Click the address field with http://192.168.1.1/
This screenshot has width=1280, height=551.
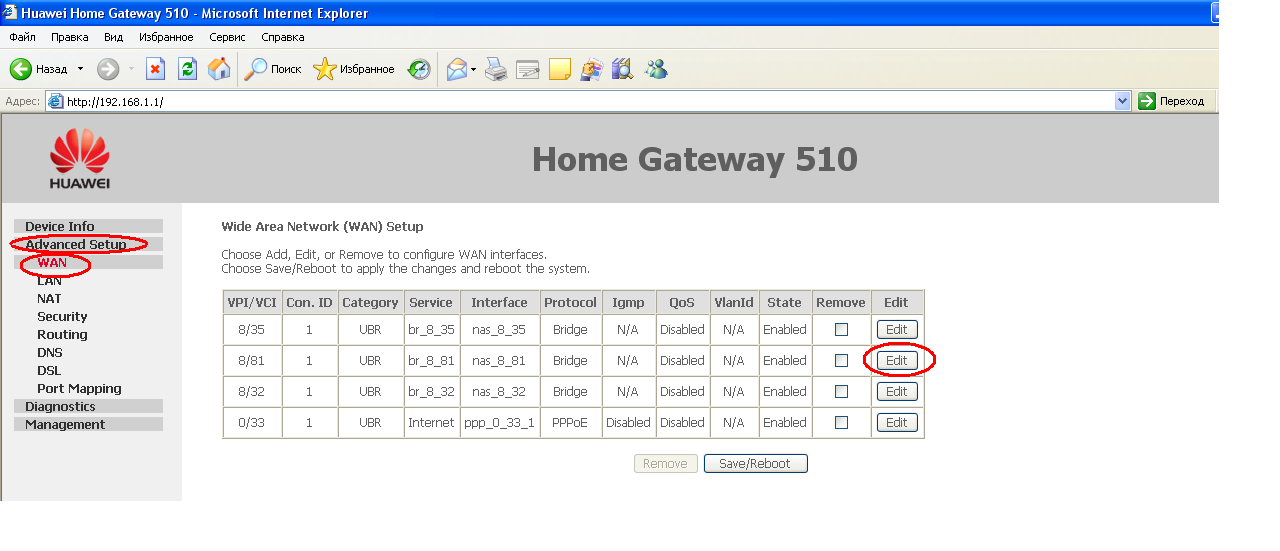coord(588,101)
